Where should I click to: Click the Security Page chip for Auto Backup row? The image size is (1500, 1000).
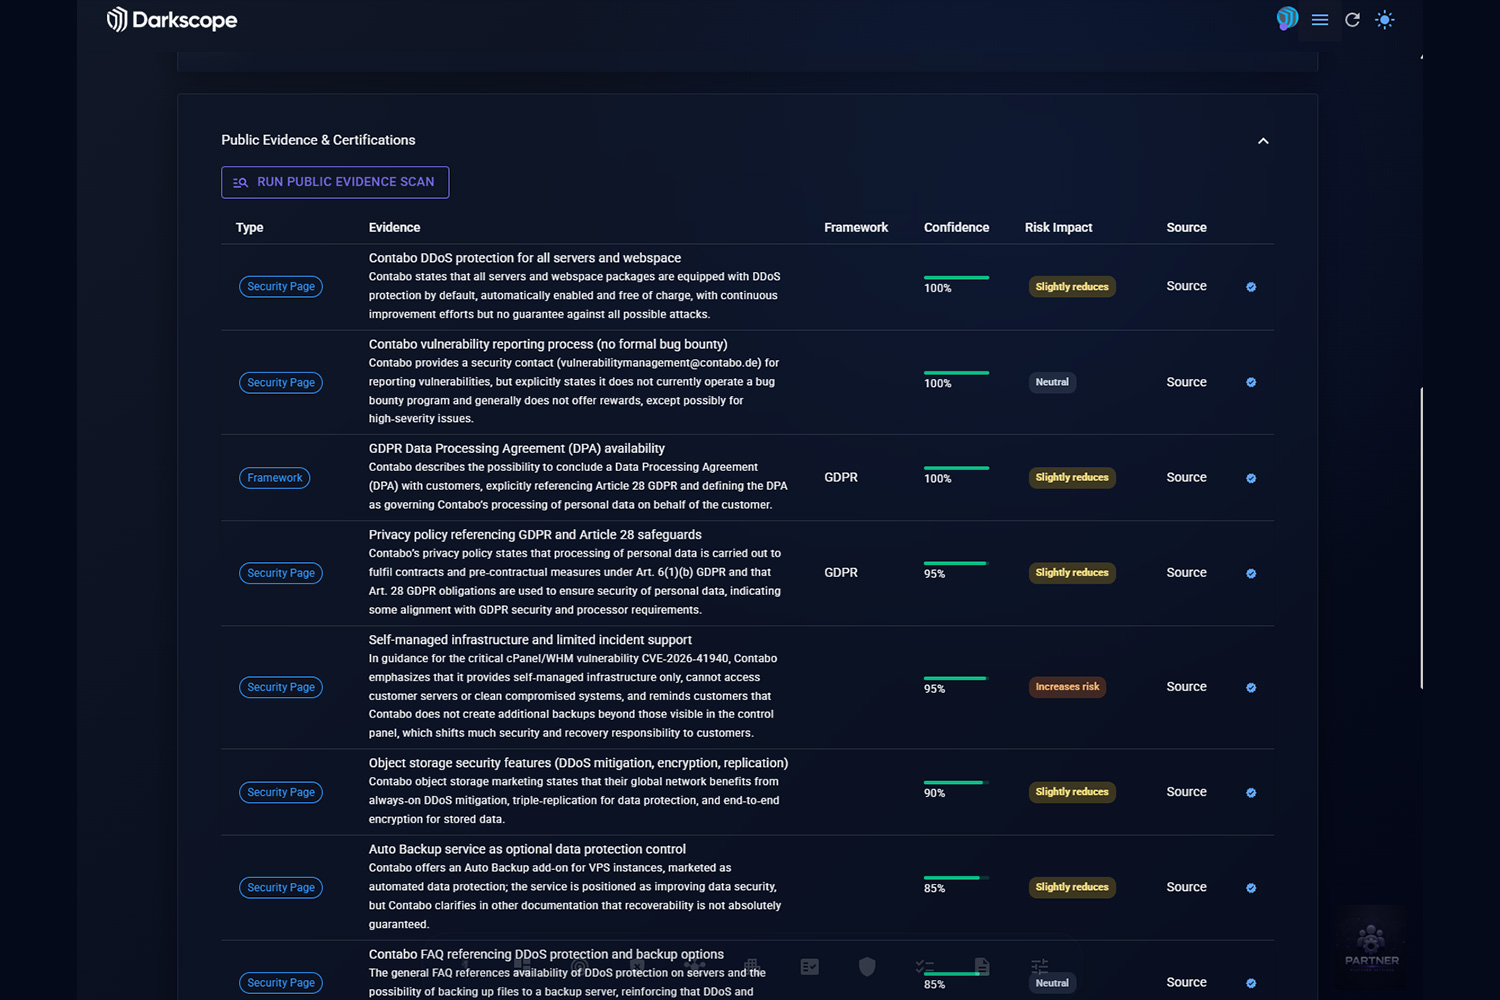(x=281, y=887)
